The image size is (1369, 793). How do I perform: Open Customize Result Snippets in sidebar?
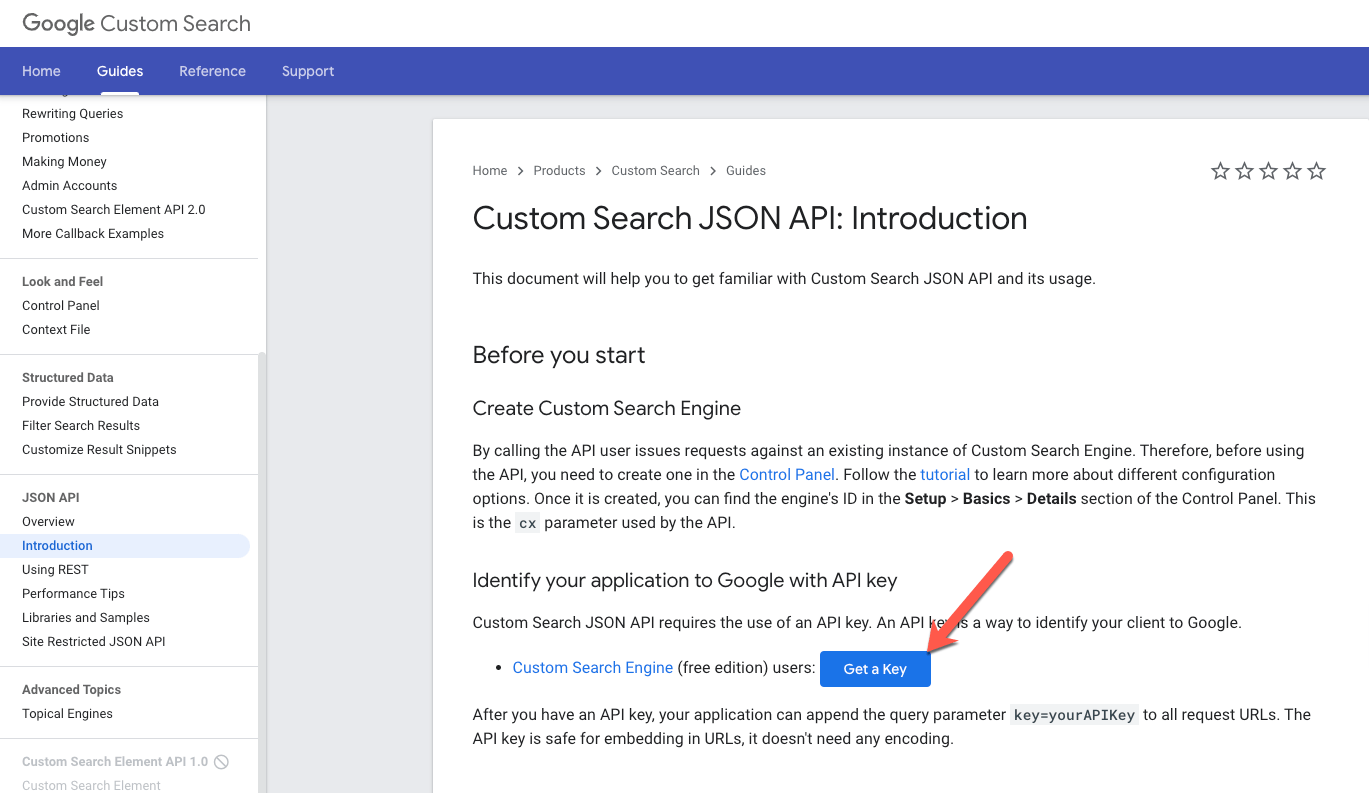click(99, 450)
